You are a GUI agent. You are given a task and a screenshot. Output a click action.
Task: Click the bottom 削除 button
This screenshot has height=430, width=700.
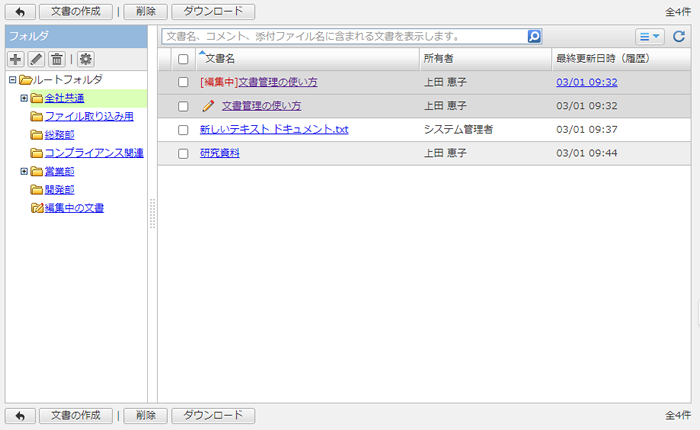tap(146, 416)
